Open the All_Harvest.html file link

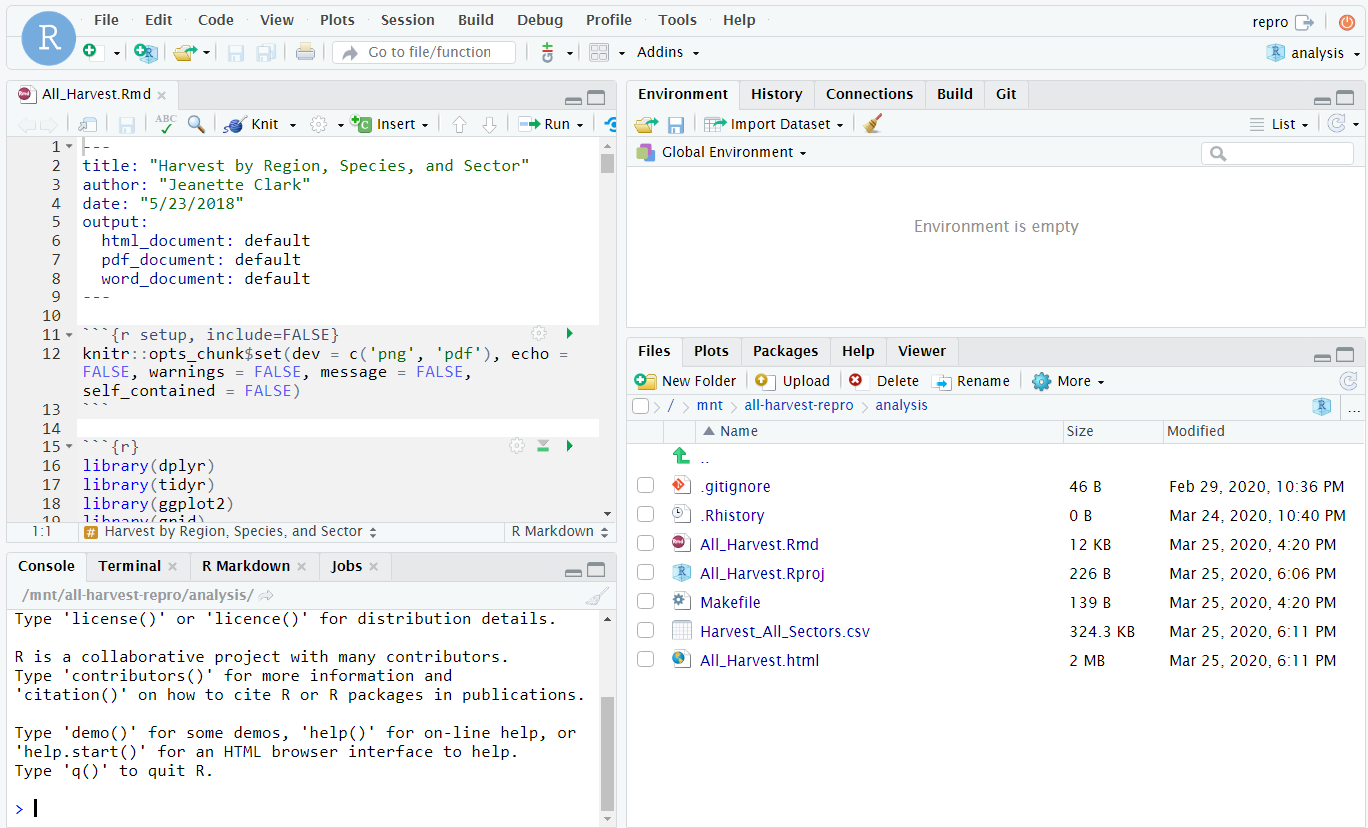click(x=759, y=660)
